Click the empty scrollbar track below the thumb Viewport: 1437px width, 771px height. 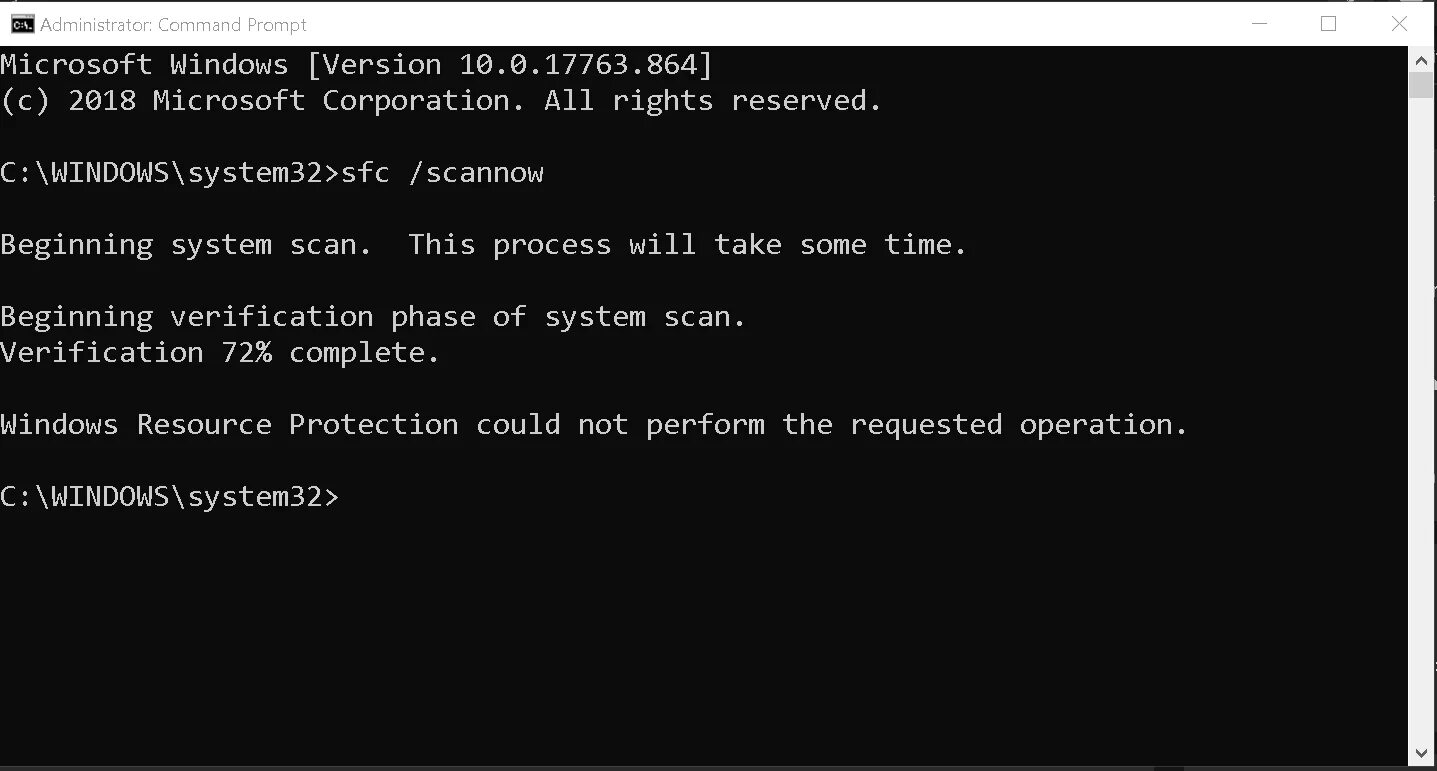tap(1421, 420)
